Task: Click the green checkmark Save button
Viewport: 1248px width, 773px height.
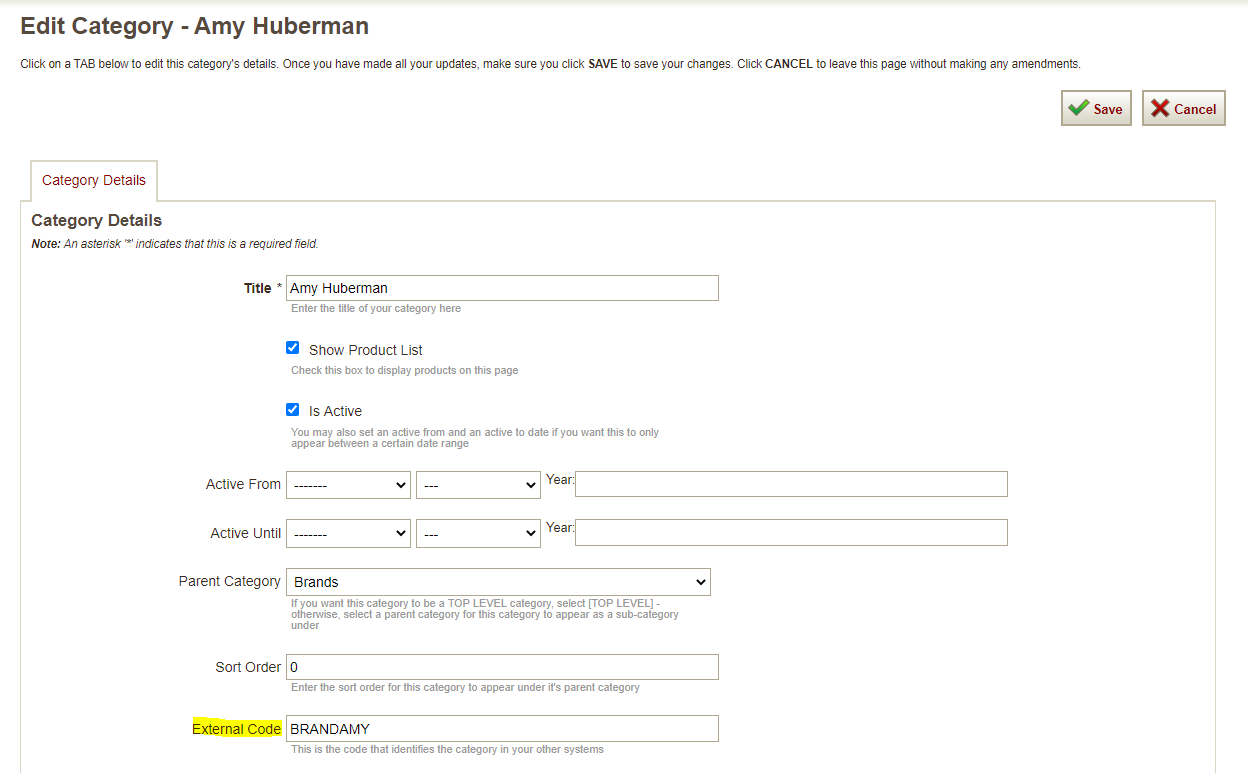Action: pos(1096,109)
